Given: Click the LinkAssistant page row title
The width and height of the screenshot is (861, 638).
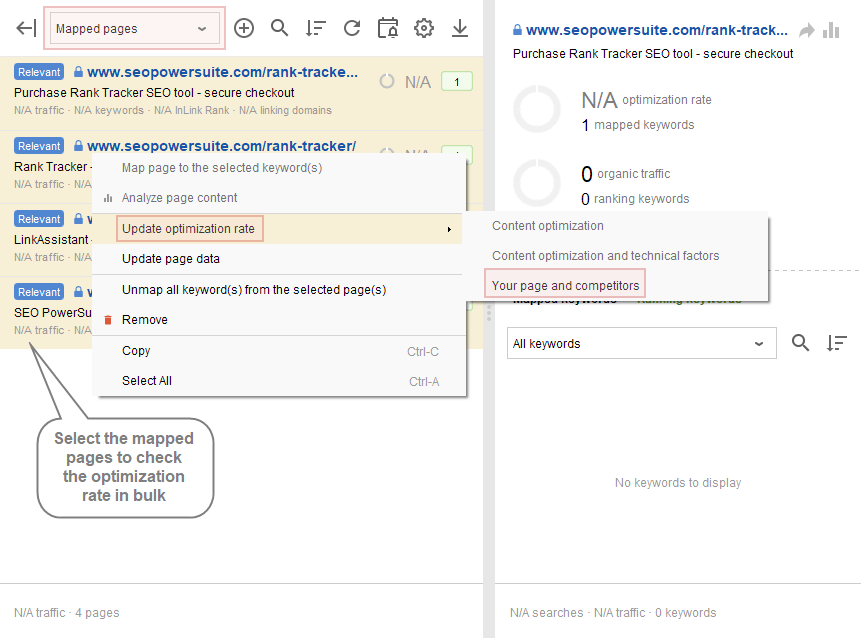Looking at the screenshot, I should pyautogui.click(x=53, y=239).
